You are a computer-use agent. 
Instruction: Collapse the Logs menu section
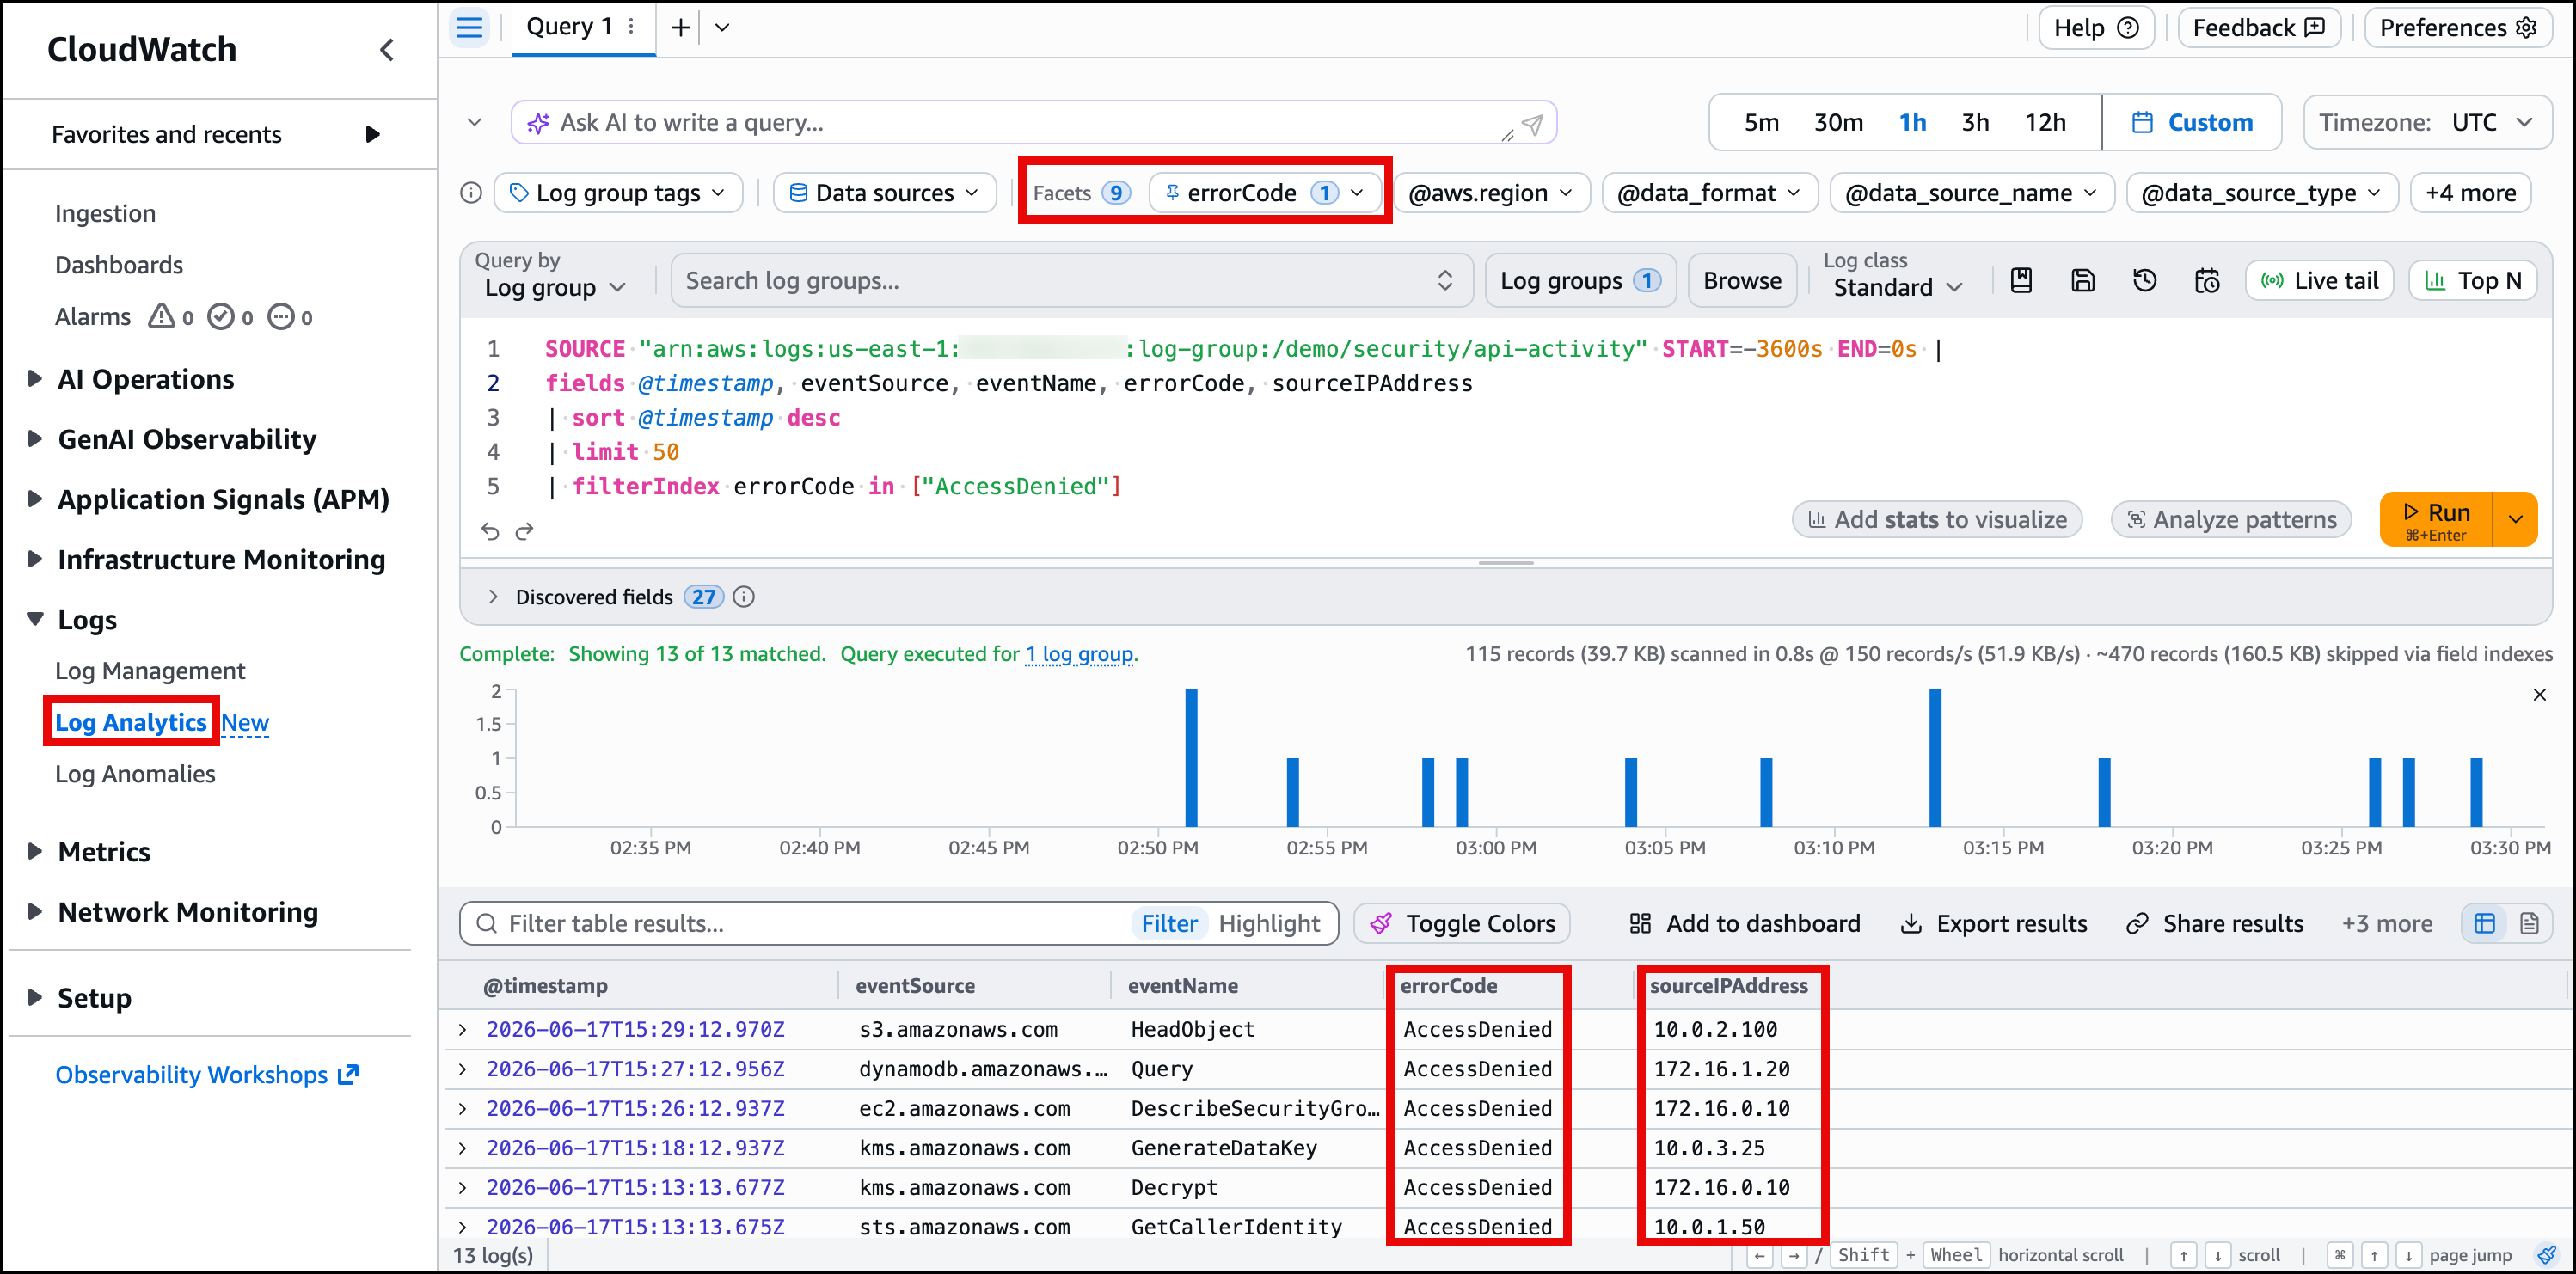point(35,619)
